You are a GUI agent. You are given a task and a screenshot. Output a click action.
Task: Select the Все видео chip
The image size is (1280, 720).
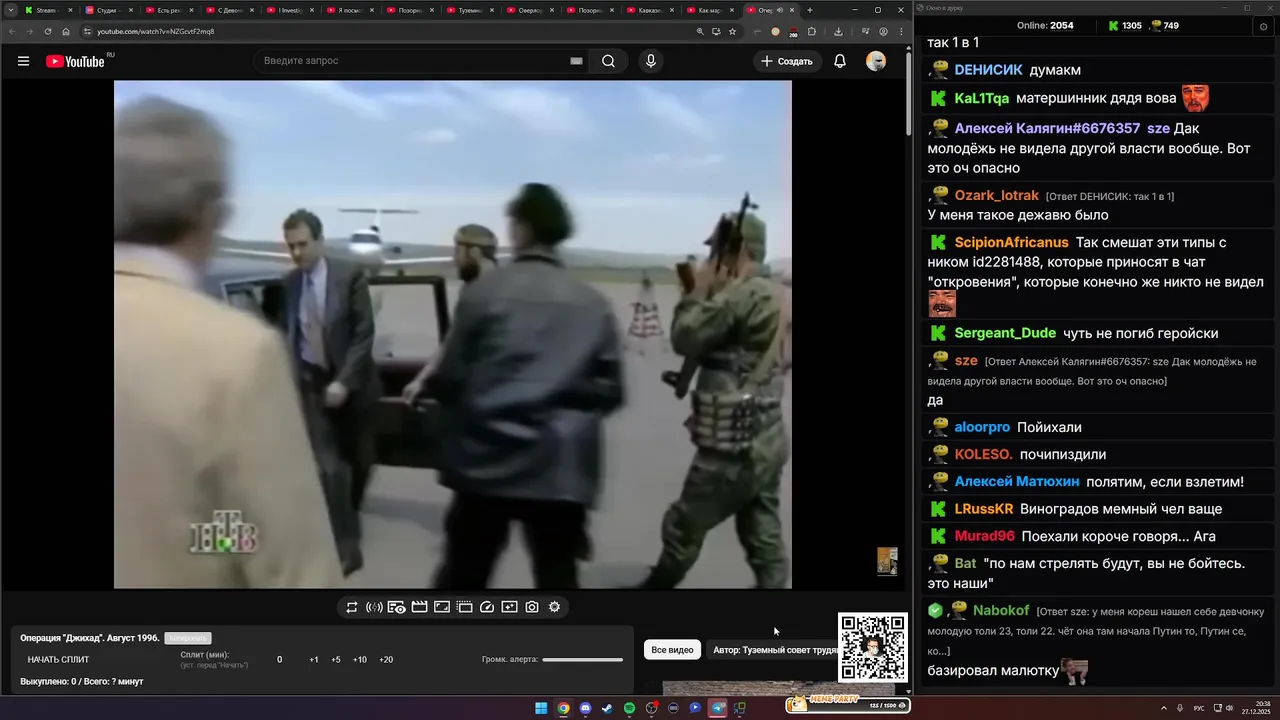[x=672, y=650]
